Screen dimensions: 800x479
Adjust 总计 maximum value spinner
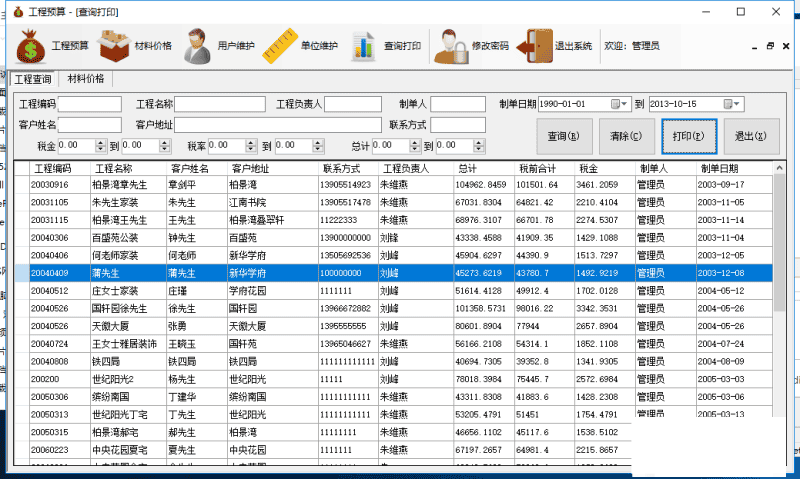tap(479, 146)
